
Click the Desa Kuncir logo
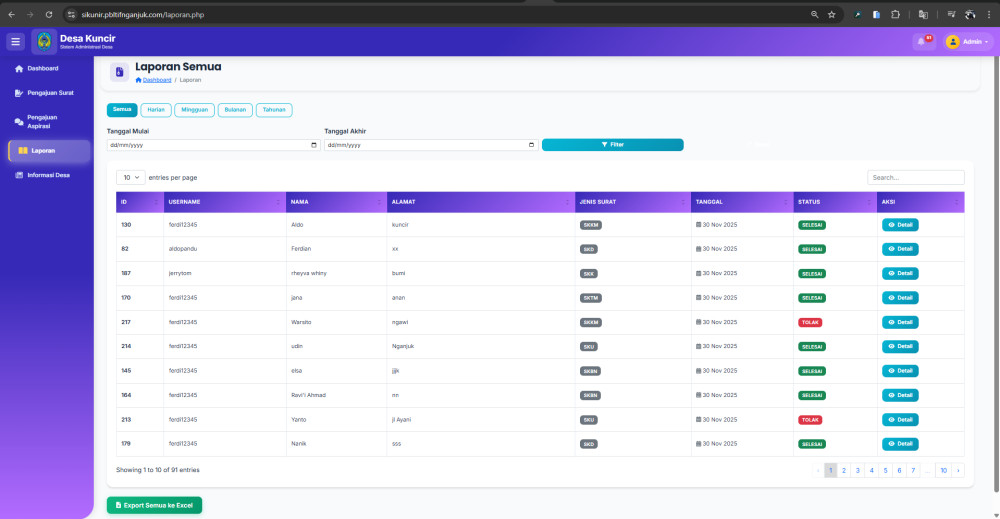point(44,41)
